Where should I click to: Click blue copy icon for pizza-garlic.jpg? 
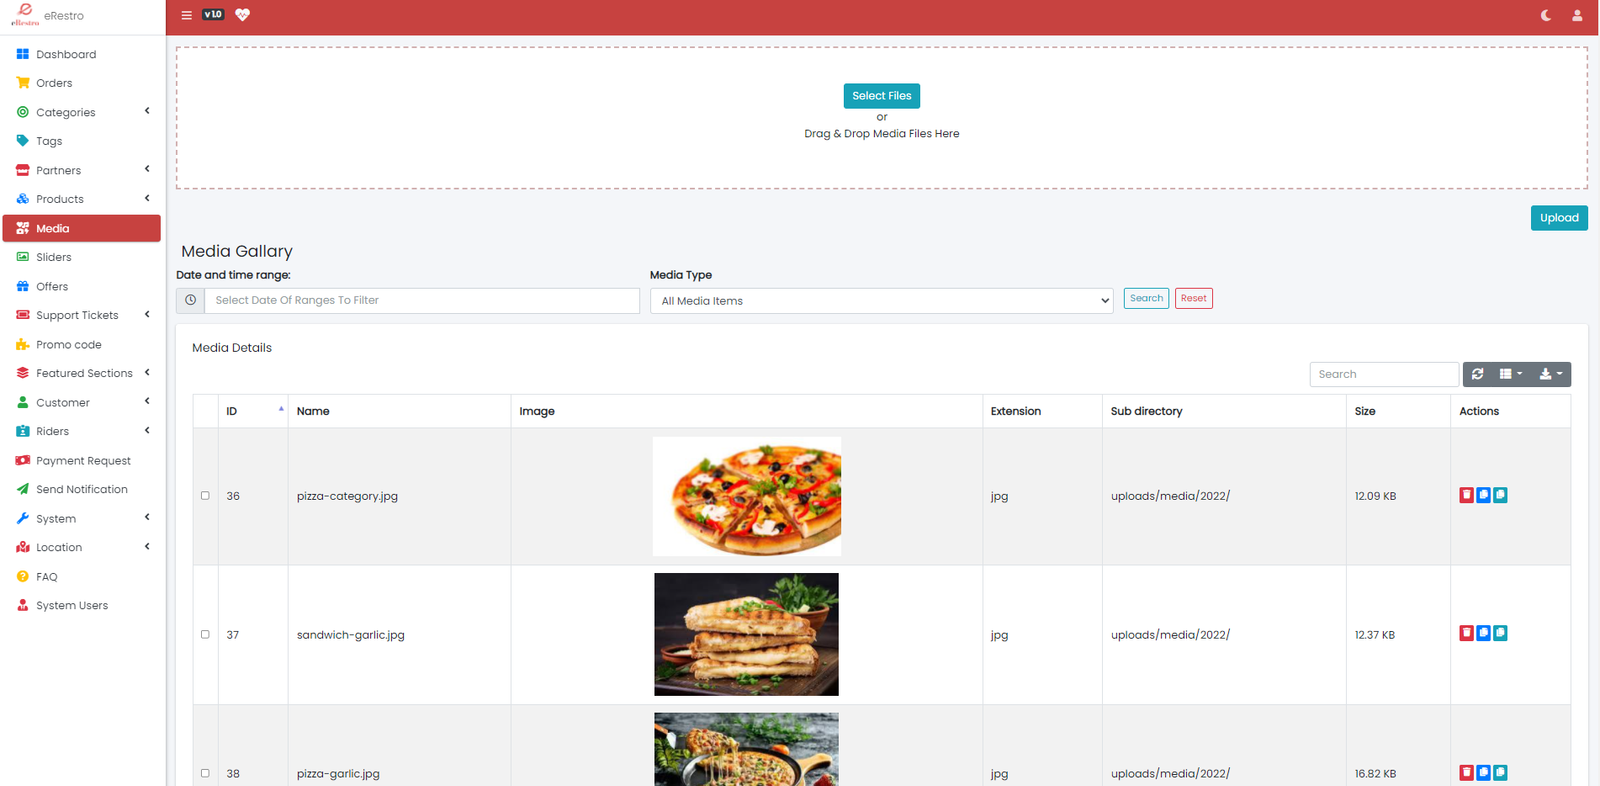coord(1483,773)
